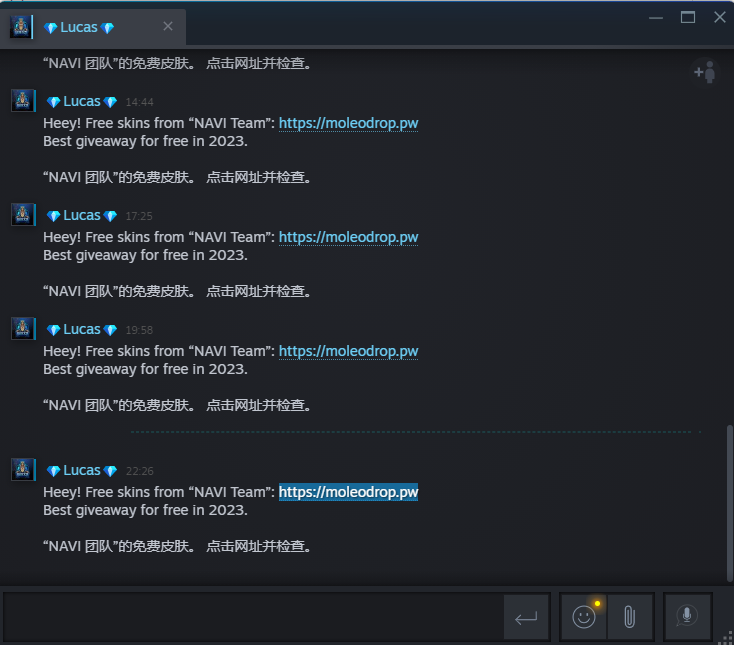734x645 pixels.
Task: Click the 19:58 timestamp
Action: coord(139,330)
